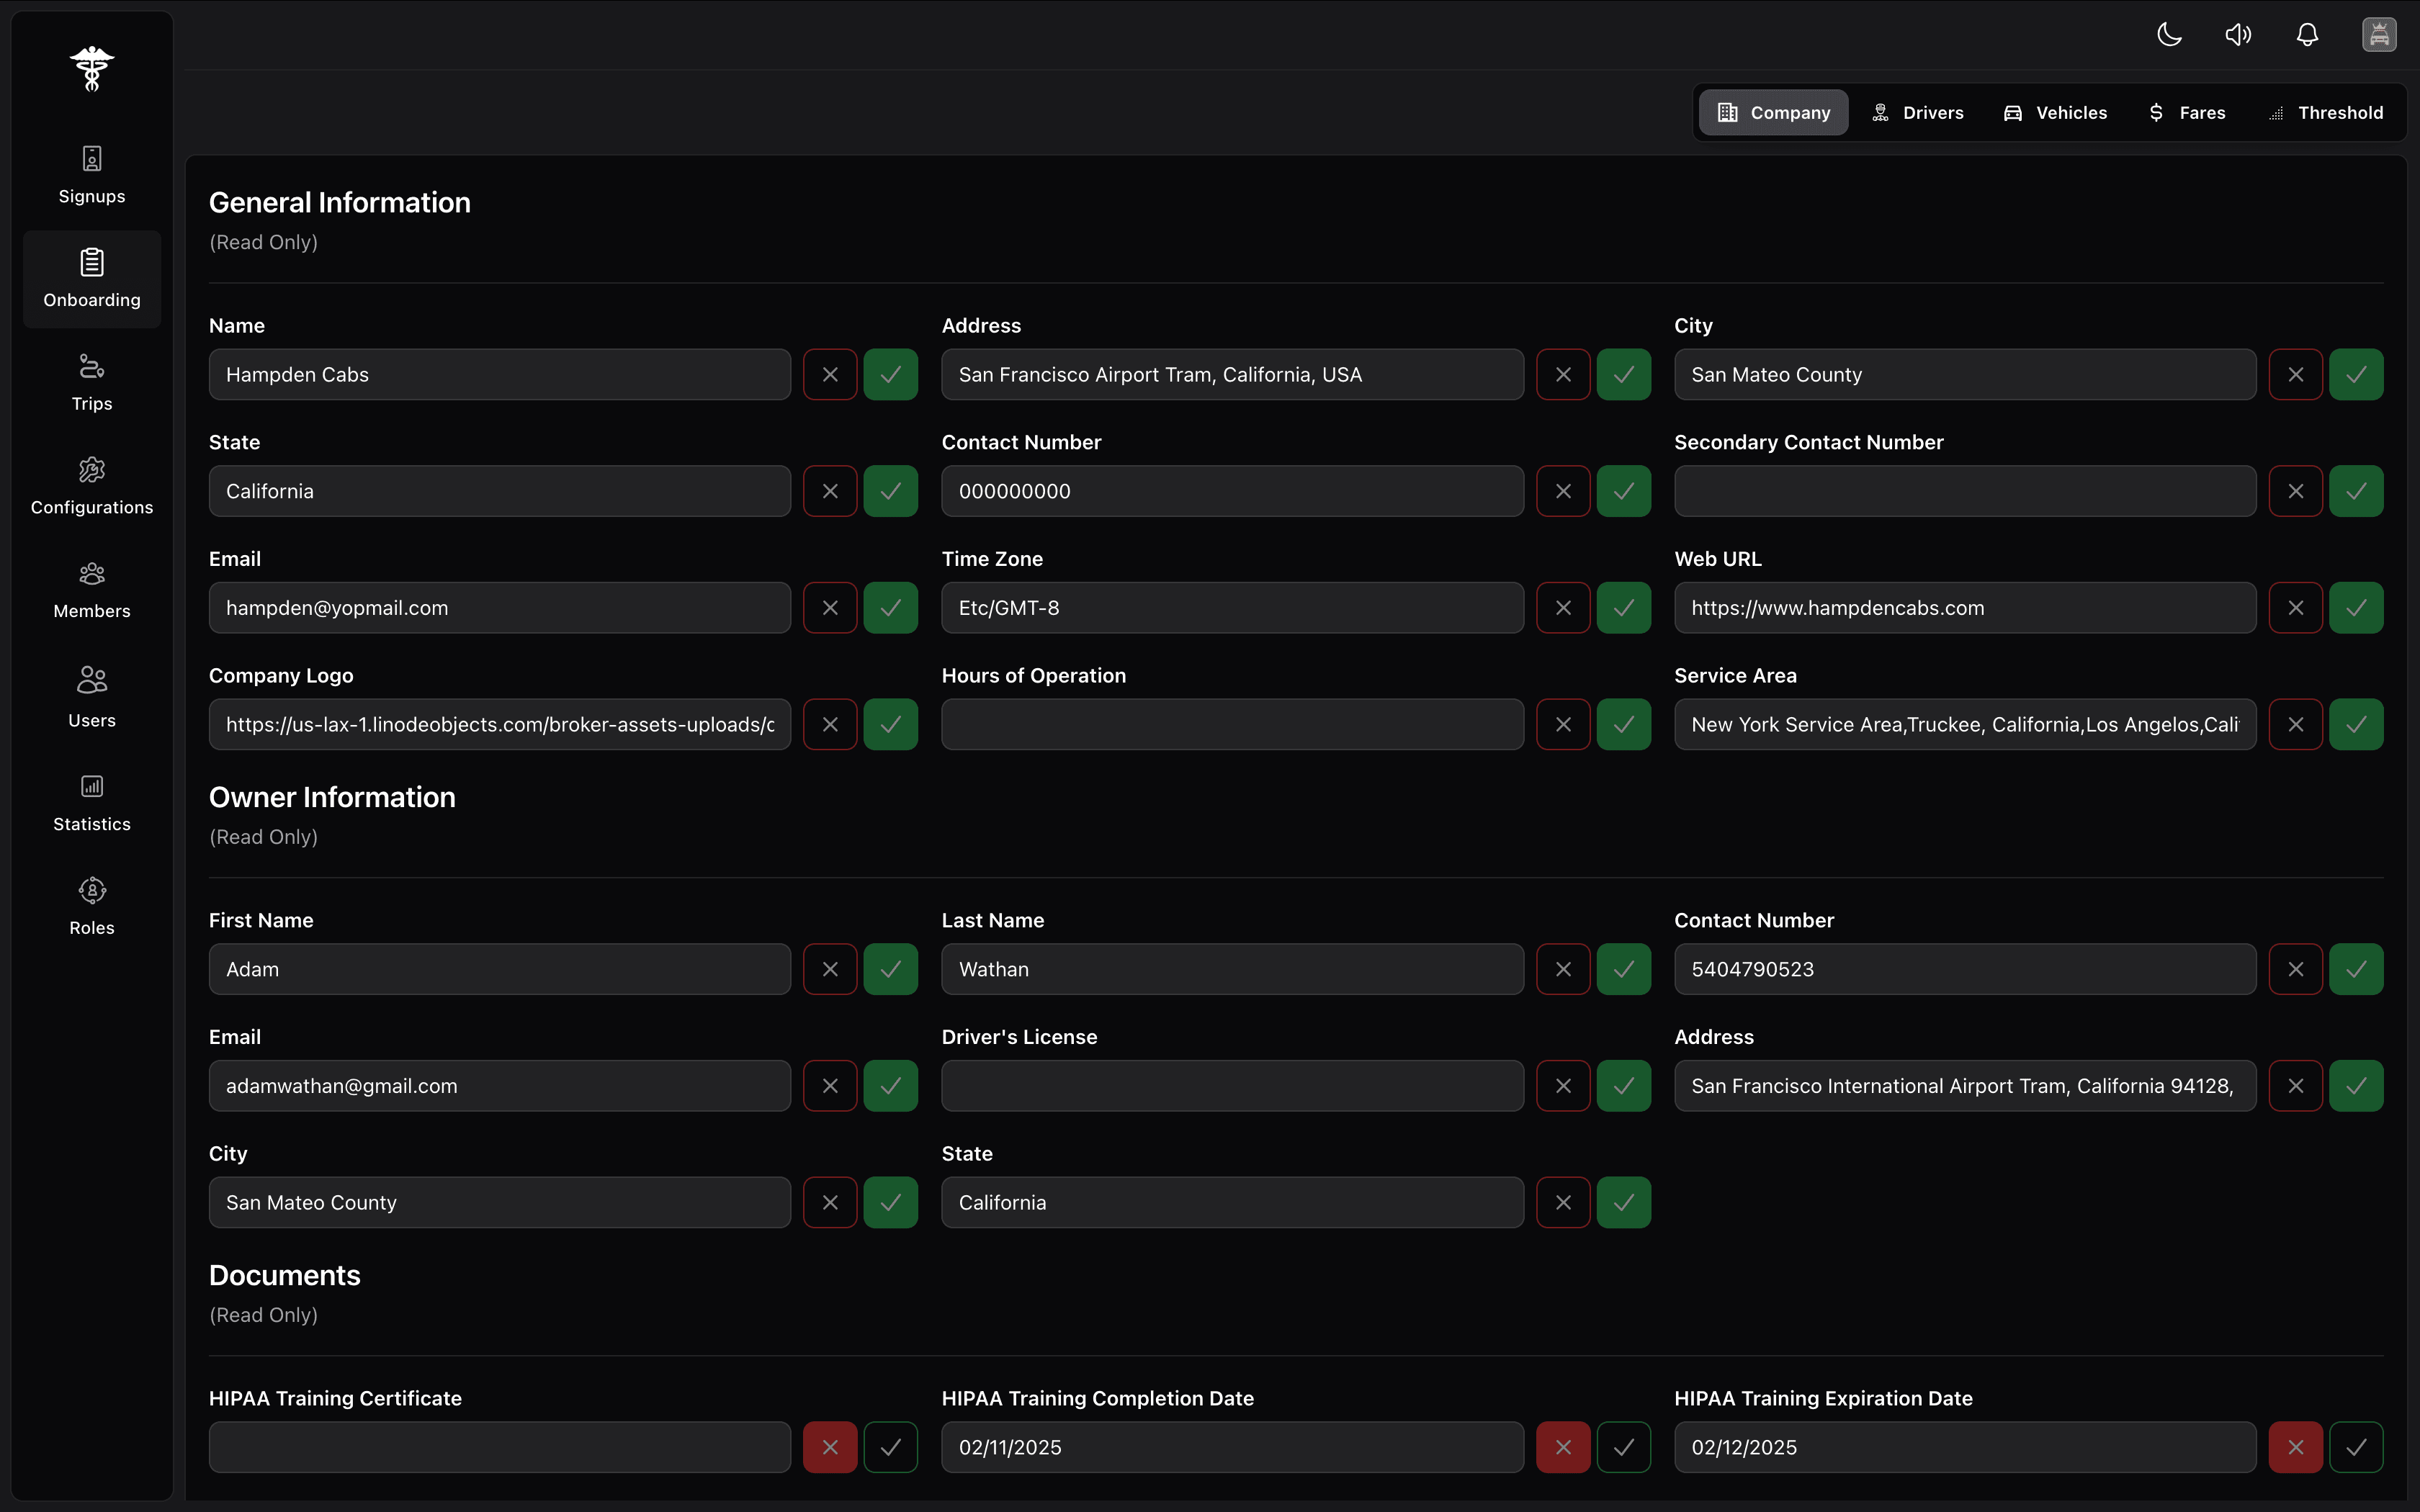The width and height of the screenshot is (2420, 1512).
Task: Click the volume icon in the top bar
Action: click(2238, 34)
